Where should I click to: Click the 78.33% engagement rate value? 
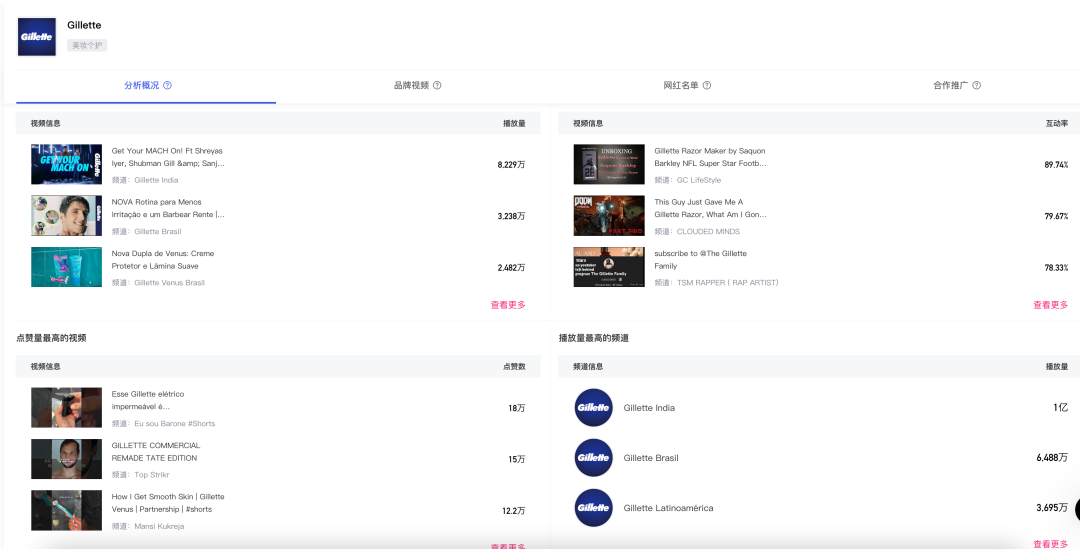tap(1056, 267)
